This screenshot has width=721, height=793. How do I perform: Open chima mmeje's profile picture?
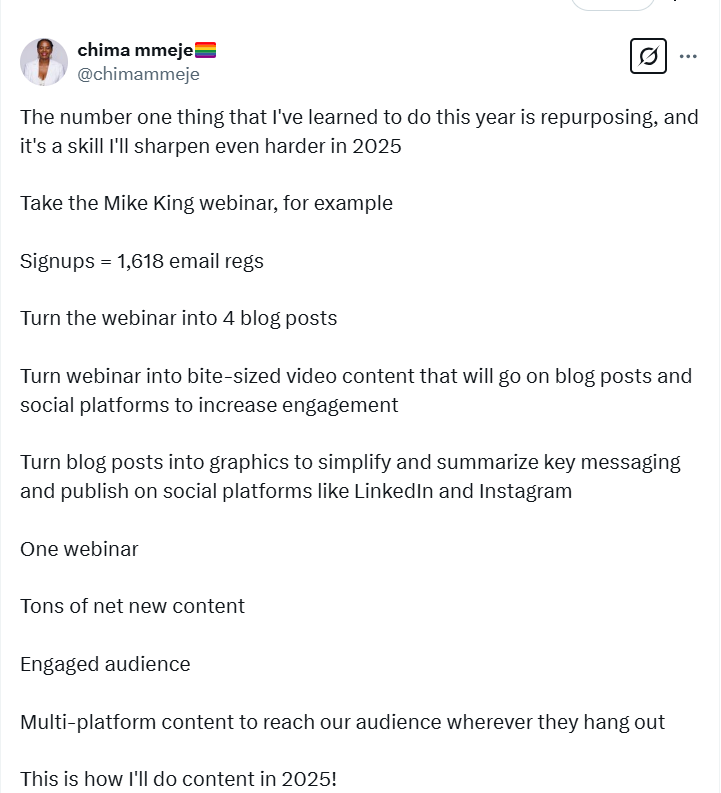click(x=44, y=62)
